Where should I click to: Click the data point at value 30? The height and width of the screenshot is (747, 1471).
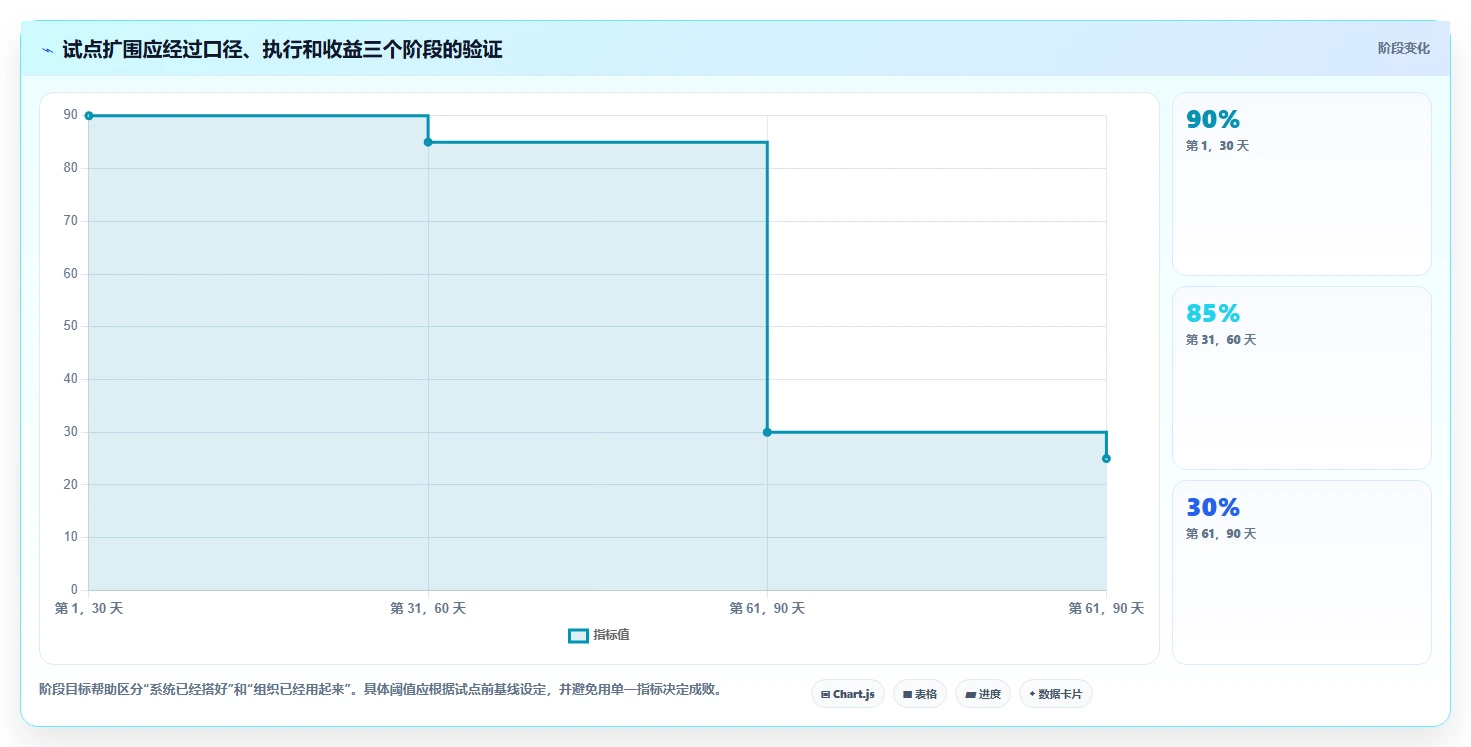click(767, 432)
